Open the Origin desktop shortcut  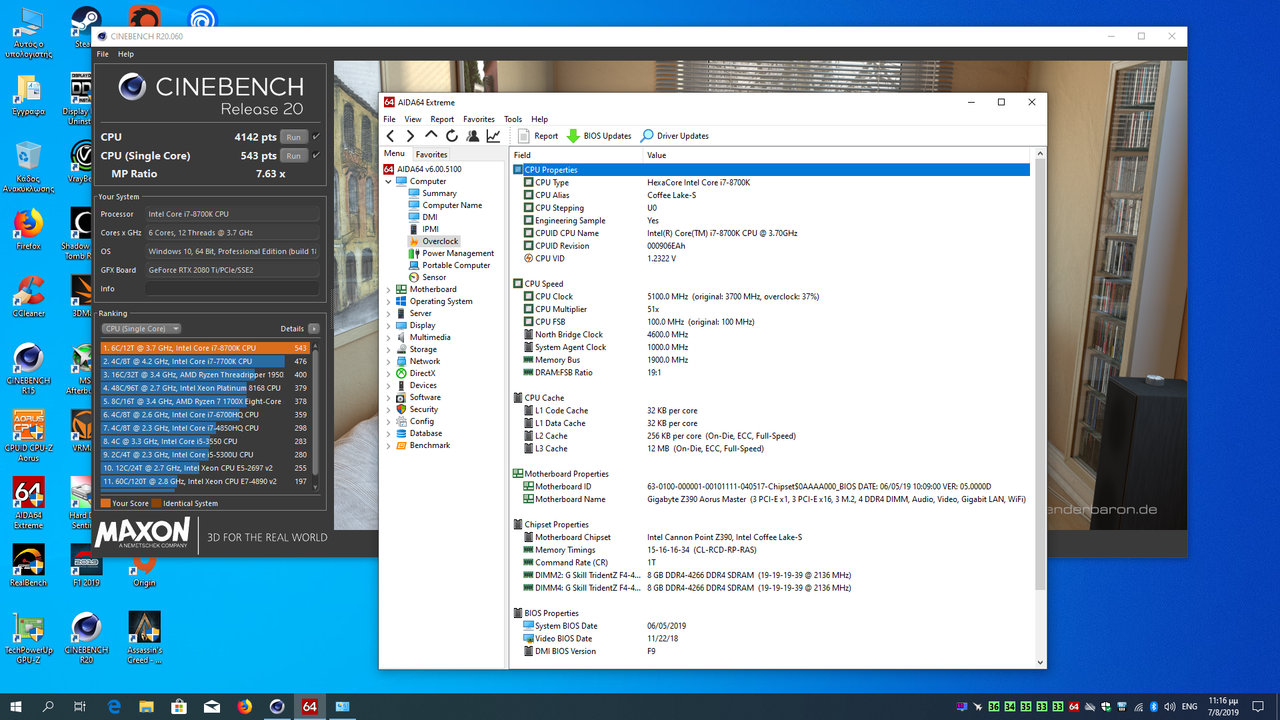(x=144, y=571)
